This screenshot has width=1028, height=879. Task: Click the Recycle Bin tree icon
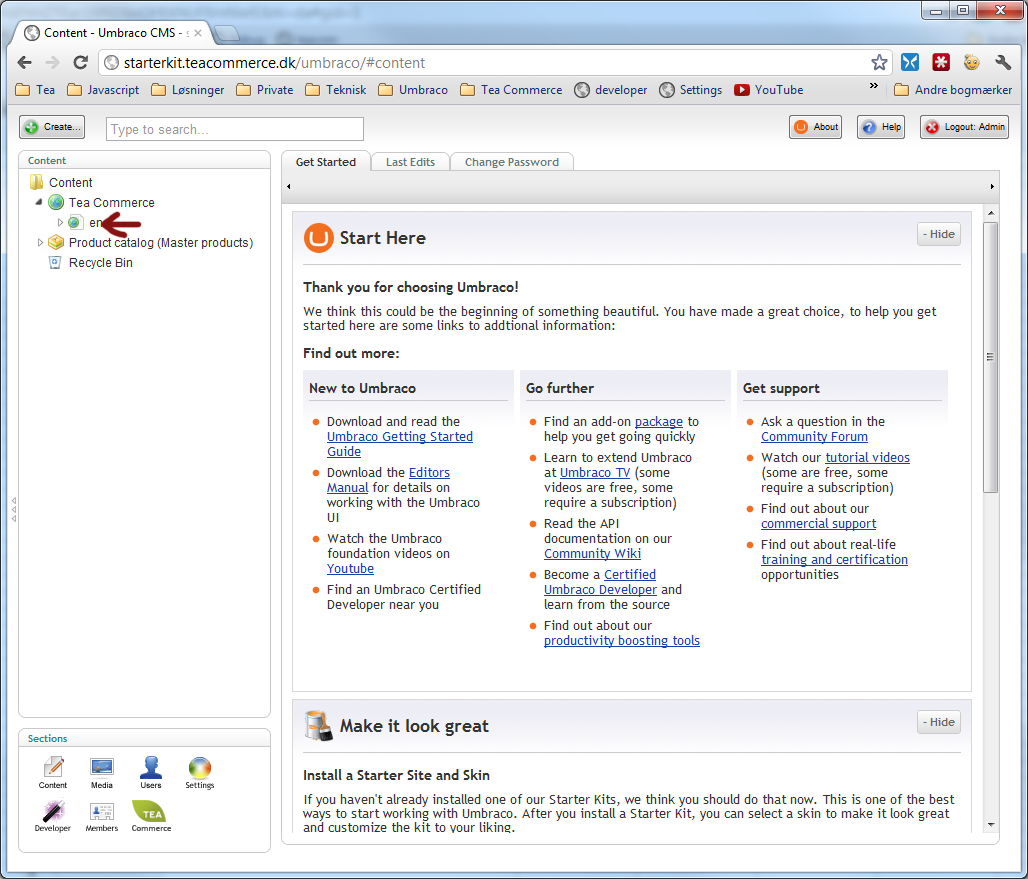56,262
